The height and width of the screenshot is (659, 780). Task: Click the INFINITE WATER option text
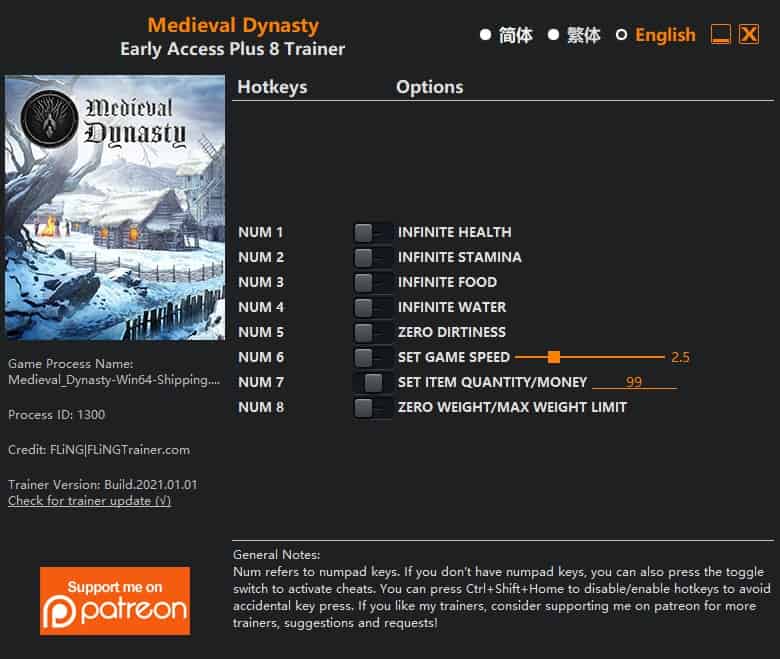tap(452, 307)
